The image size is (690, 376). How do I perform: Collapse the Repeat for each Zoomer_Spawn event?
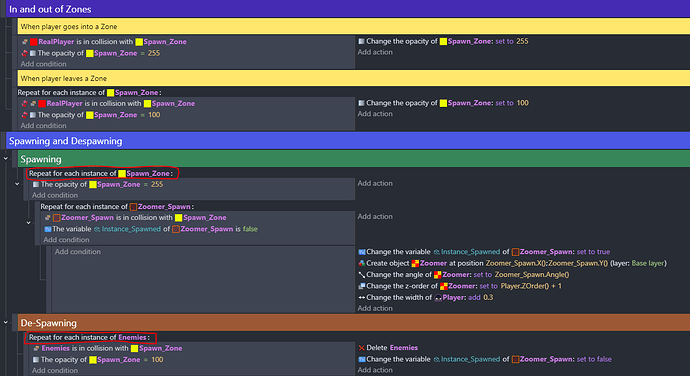pyautogui.click(x=29, y=223)
